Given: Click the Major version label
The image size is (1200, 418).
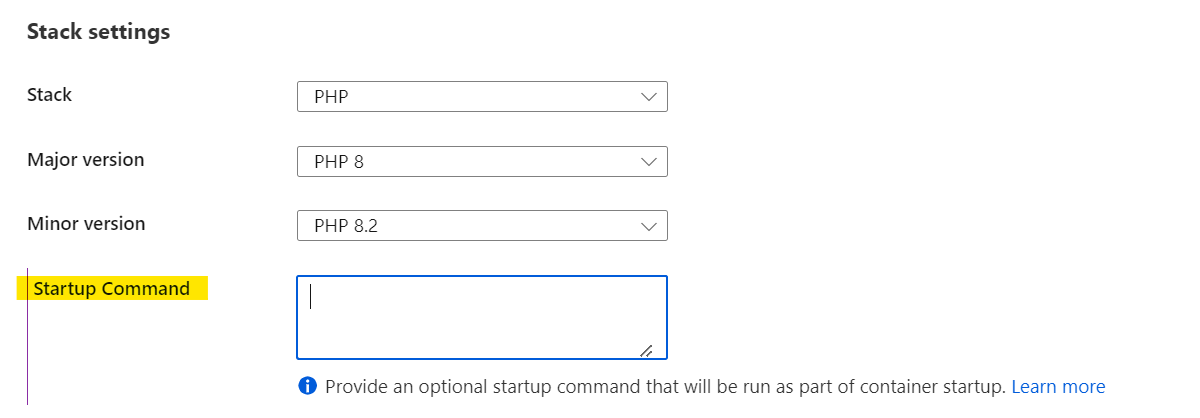Looking at the screenshot, I should tap(86, 160).
